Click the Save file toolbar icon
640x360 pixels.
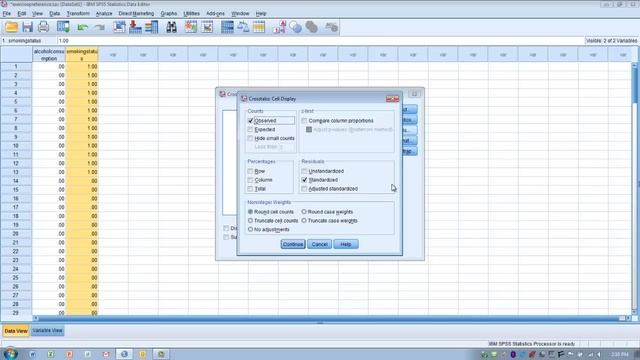(27, 27)
